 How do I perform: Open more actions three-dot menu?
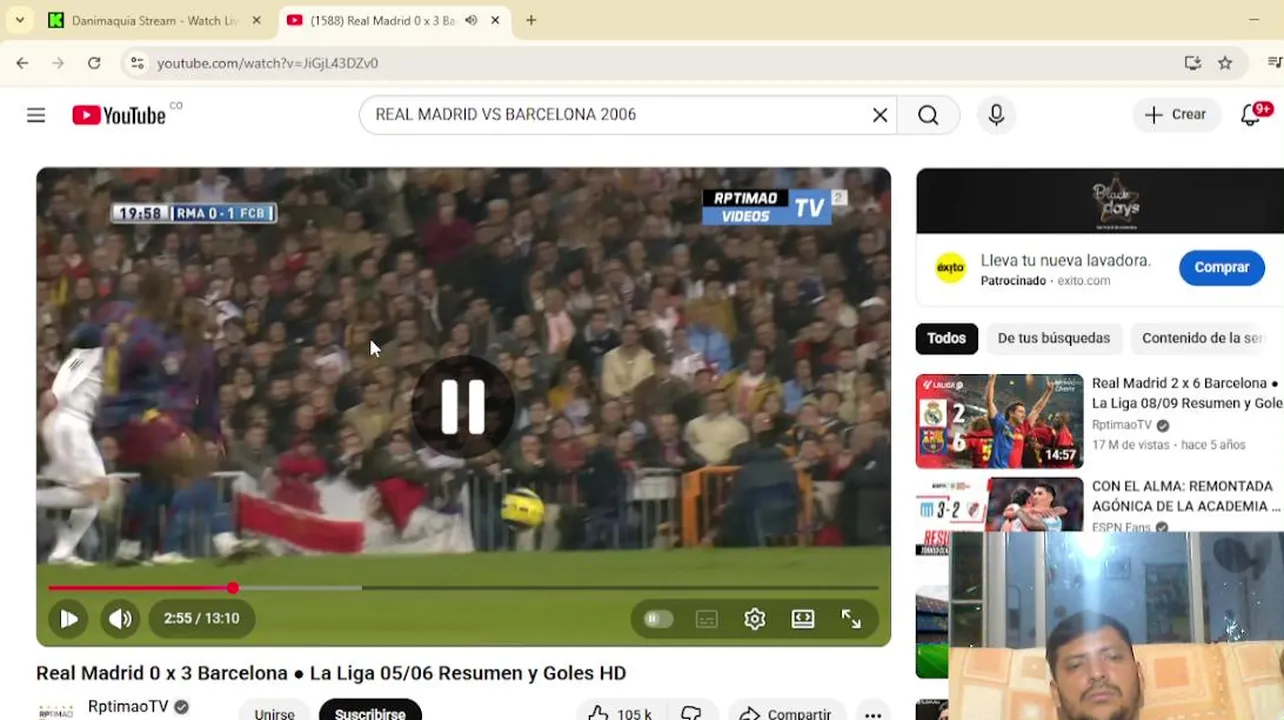pyautogui.click(x=873, y=714)
